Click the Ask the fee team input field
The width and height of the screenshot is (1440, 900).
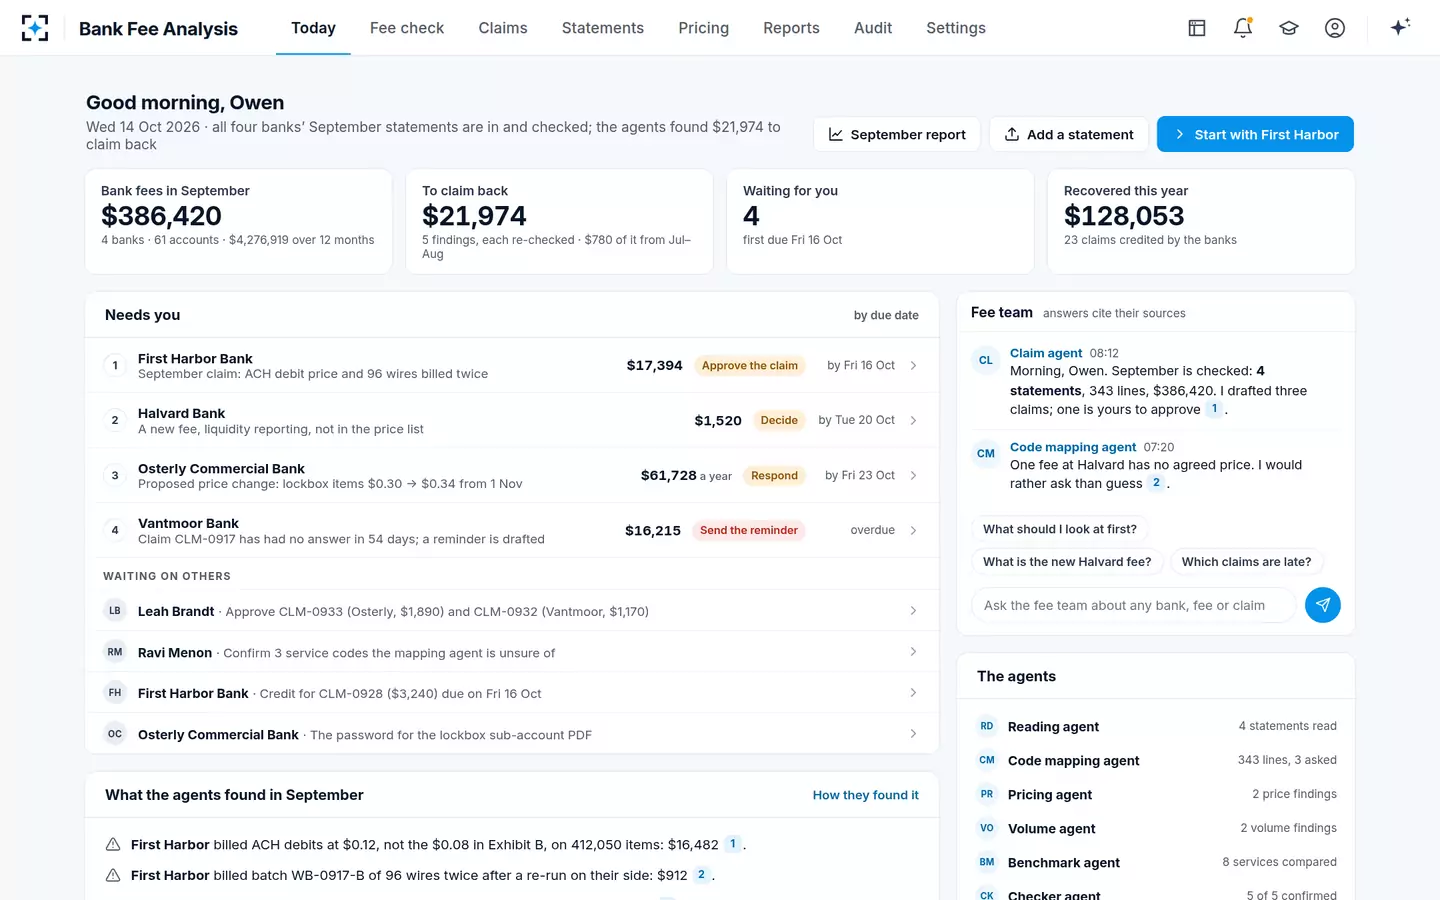click(x=1133, y=605)
